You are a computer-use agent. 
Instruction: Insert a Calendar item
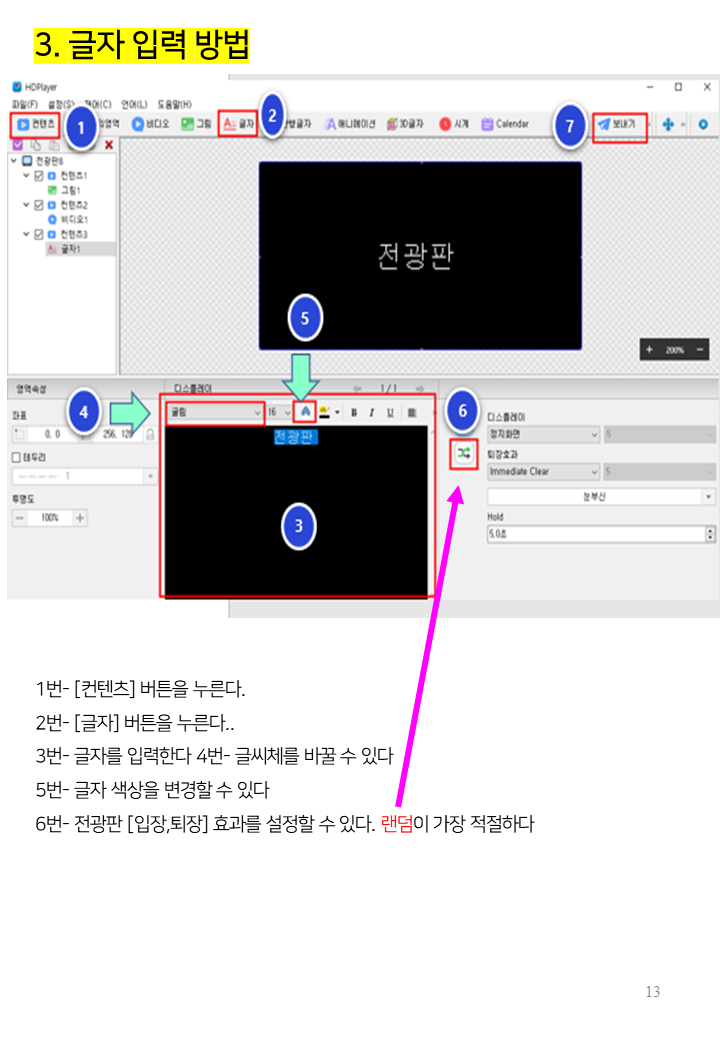(505, 125)
